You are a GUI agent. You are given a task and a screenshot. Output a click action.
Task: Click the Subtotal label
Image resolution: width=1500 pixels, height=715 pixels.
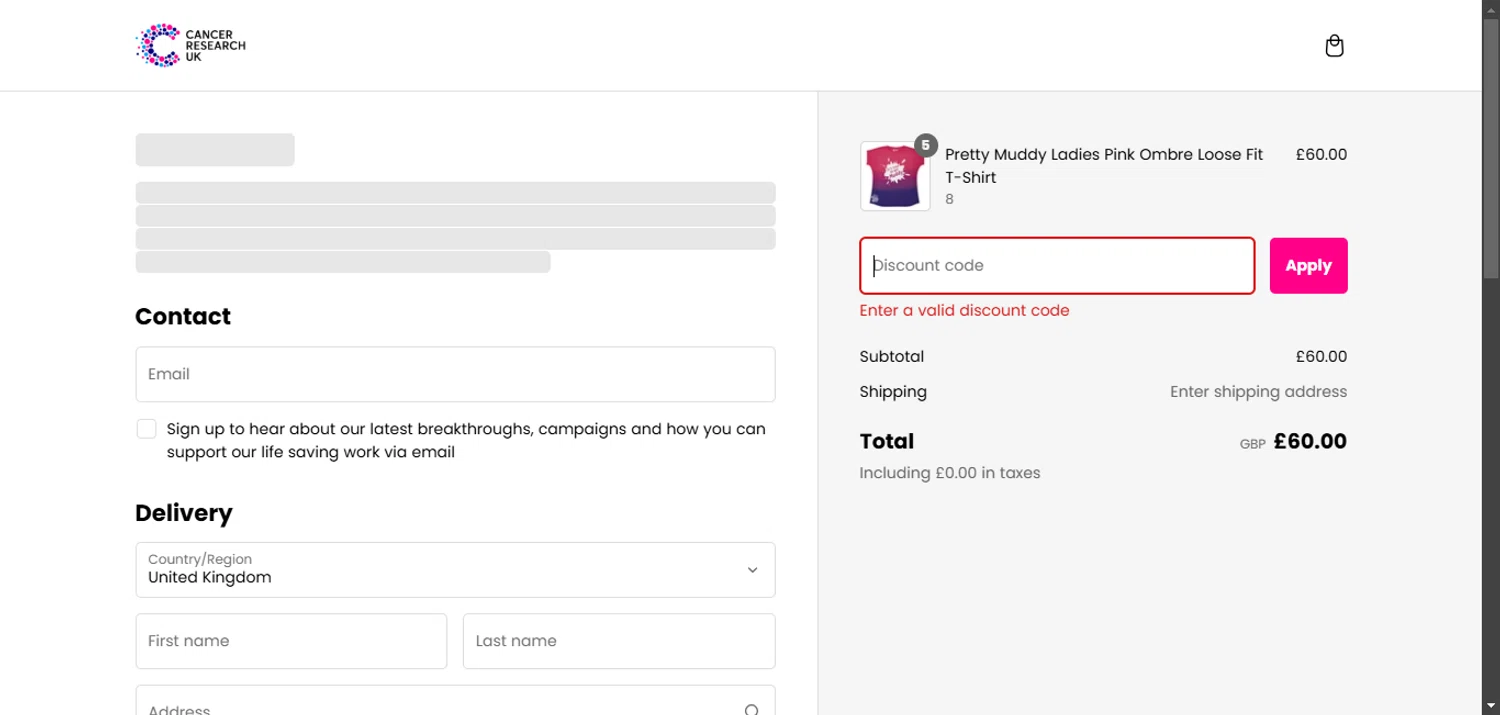point(891,356)
